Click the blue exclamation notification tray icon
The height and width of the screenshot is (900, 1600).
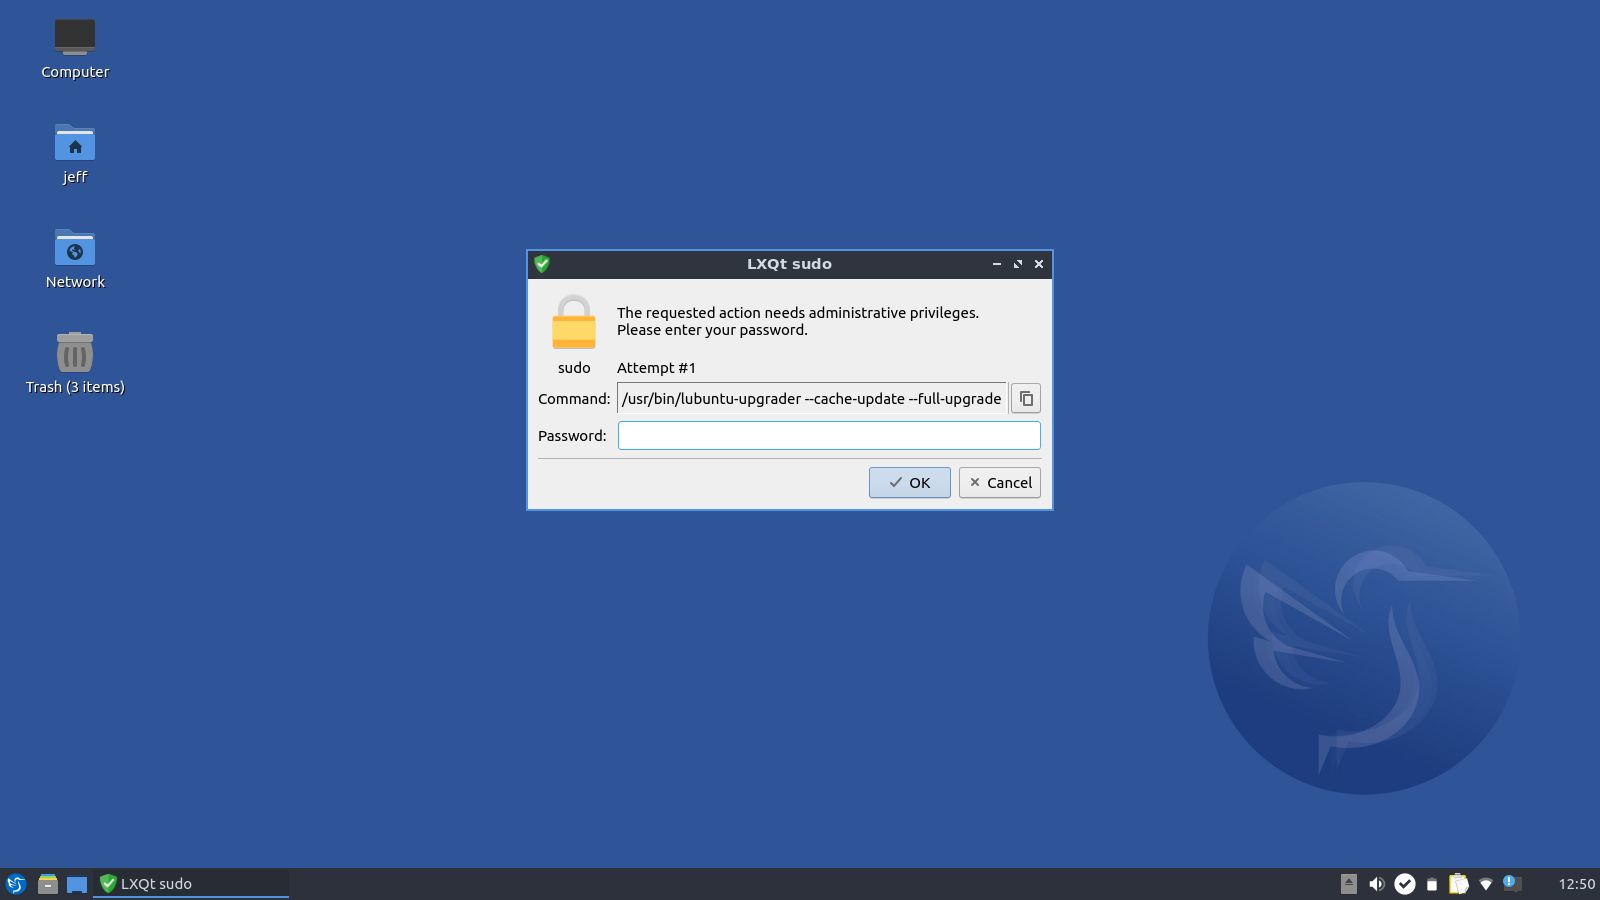click(x=1512, y=883)
